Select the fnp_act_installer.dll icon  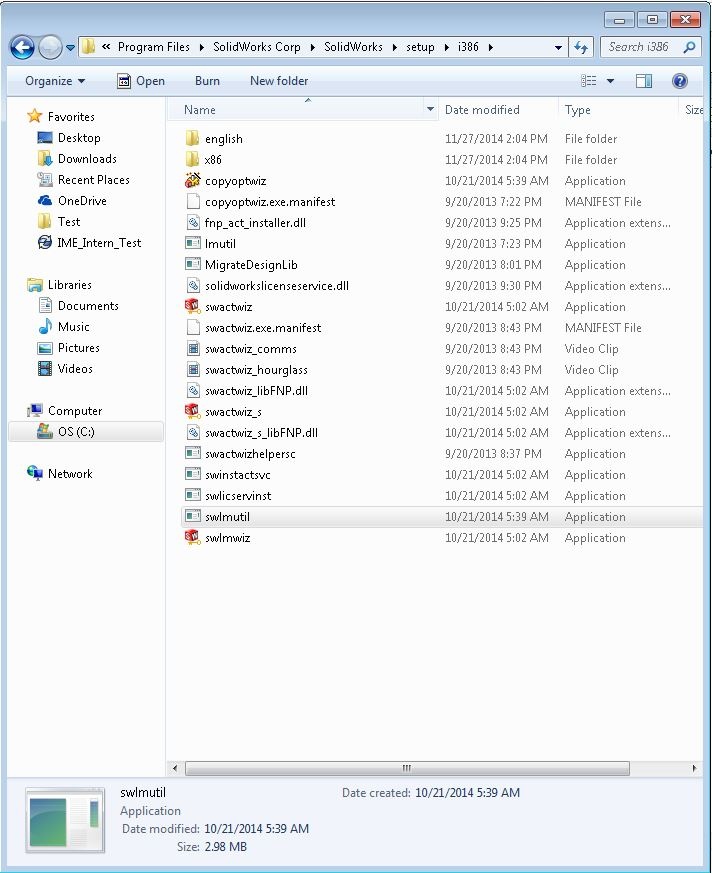[x=193, y=223]
